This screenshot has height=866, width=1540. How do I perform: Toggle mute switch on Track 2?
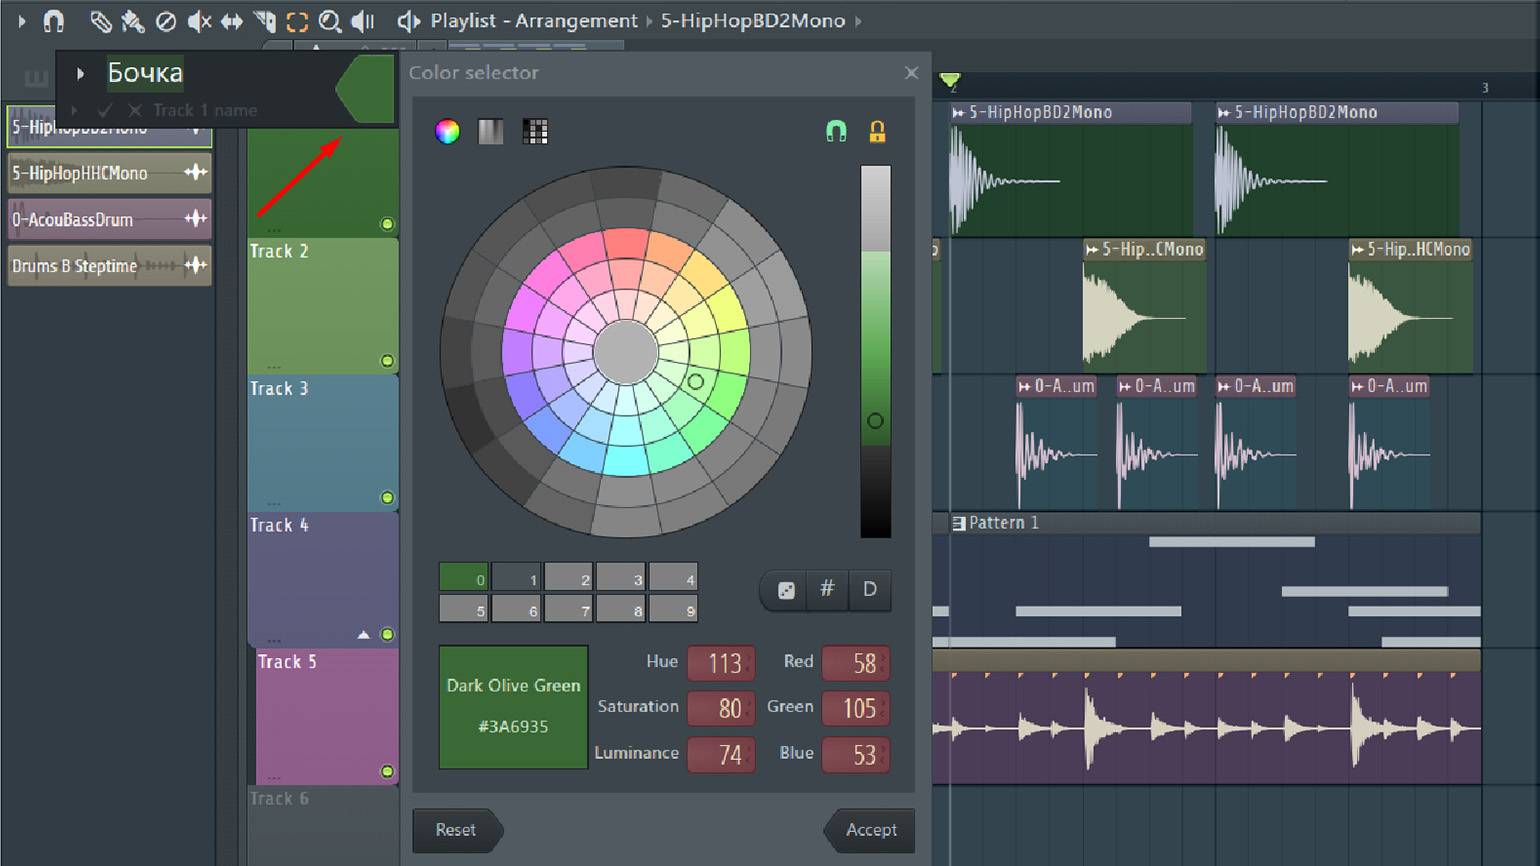click(x=387, y=361)
